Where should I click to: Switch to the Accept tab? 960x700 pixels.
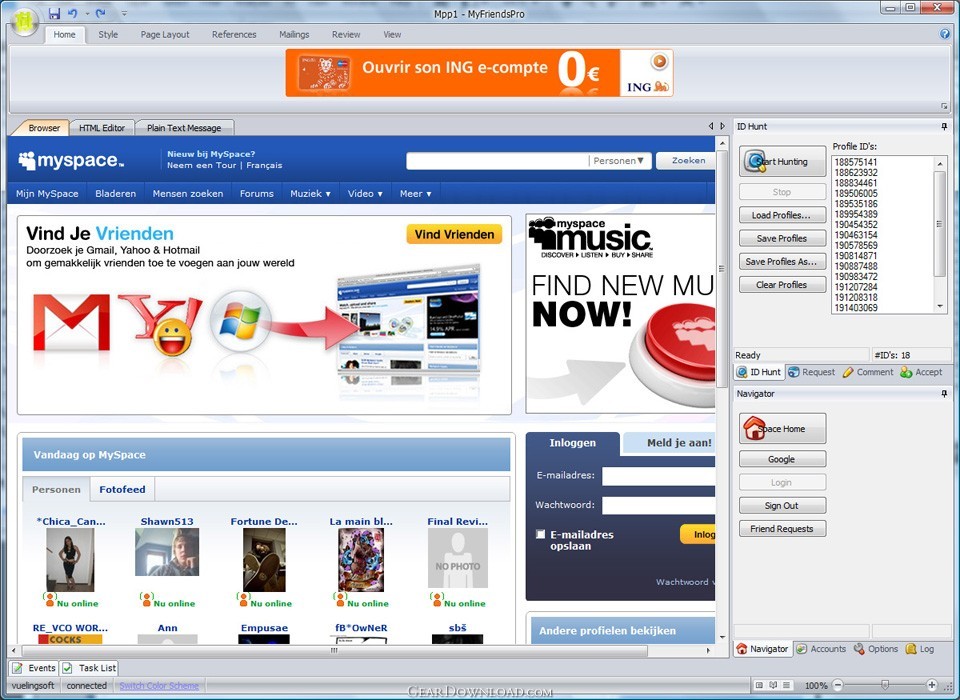click(921, 372)
